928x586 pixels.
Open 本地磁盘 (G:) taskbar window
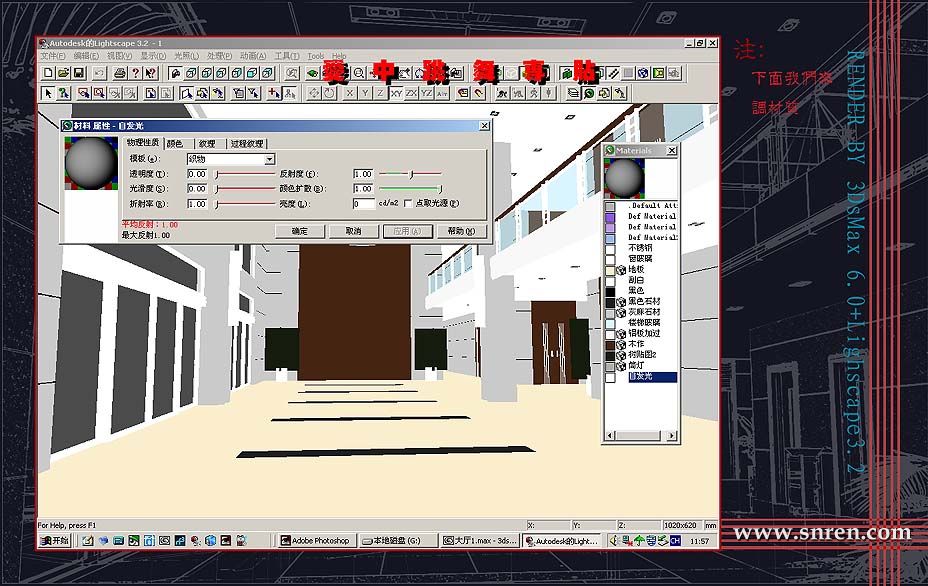(397, 540)
